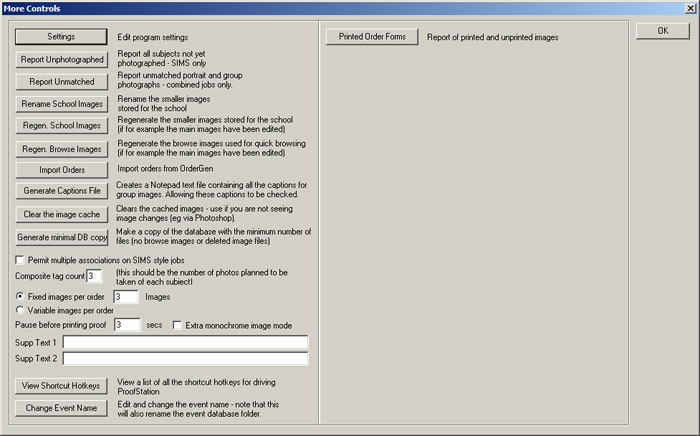The height and width of the screenshot is (436, 700).
Task: Select Fixed images per order option
Action: 21,297
